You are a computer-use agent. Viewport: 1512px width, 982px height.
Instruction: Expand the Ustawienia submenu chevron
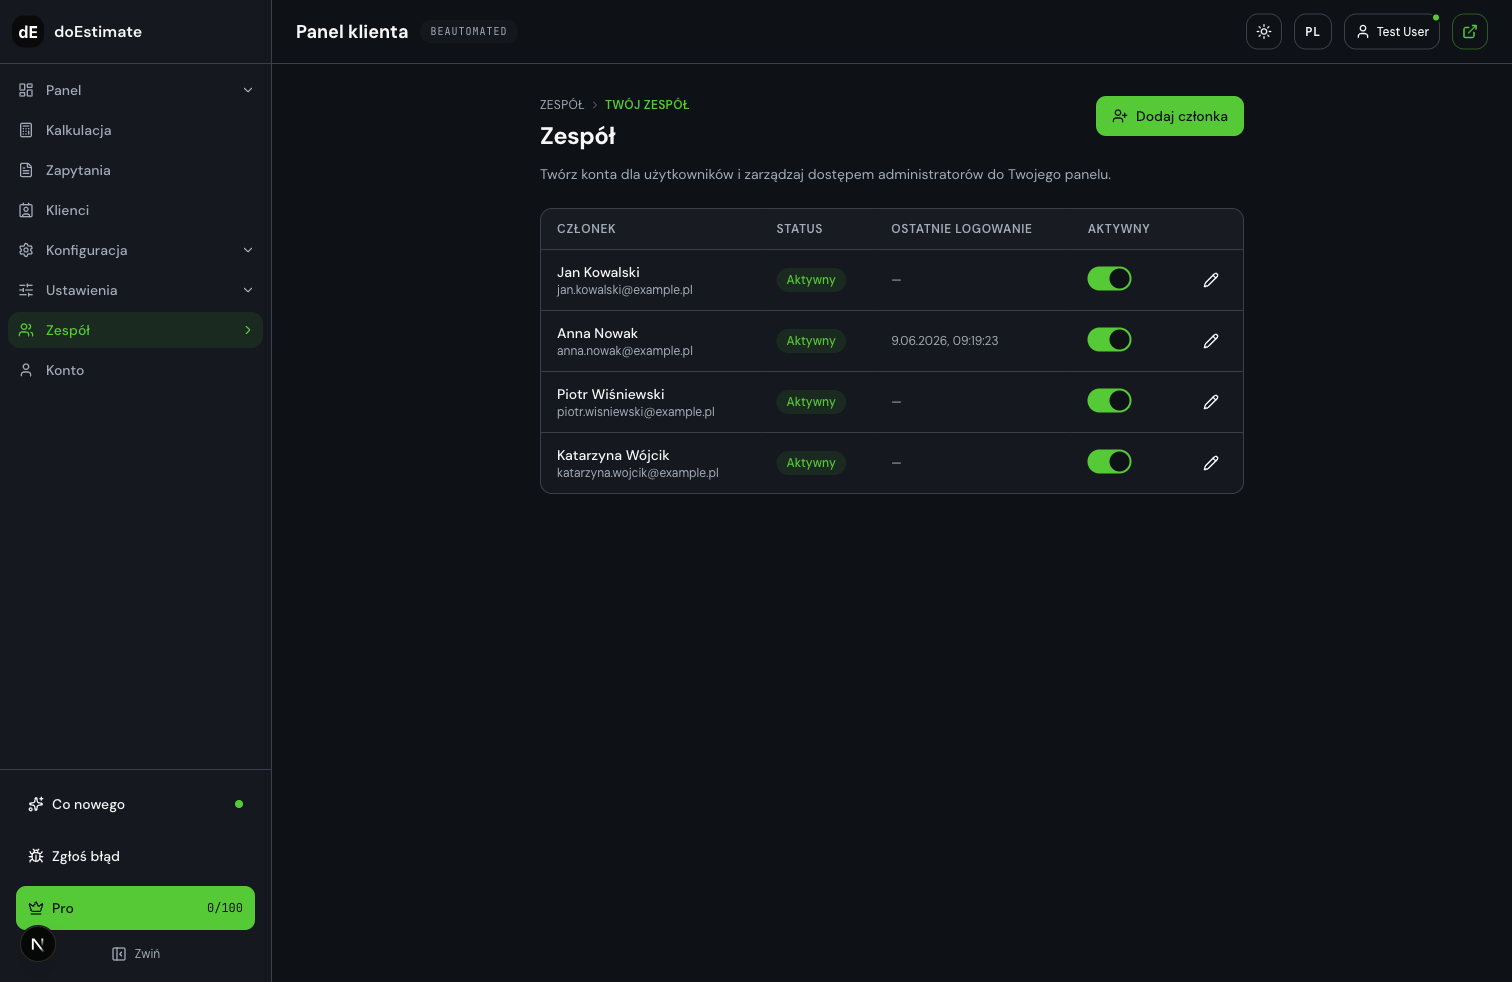pyautogui.click(x=248, y=290)
